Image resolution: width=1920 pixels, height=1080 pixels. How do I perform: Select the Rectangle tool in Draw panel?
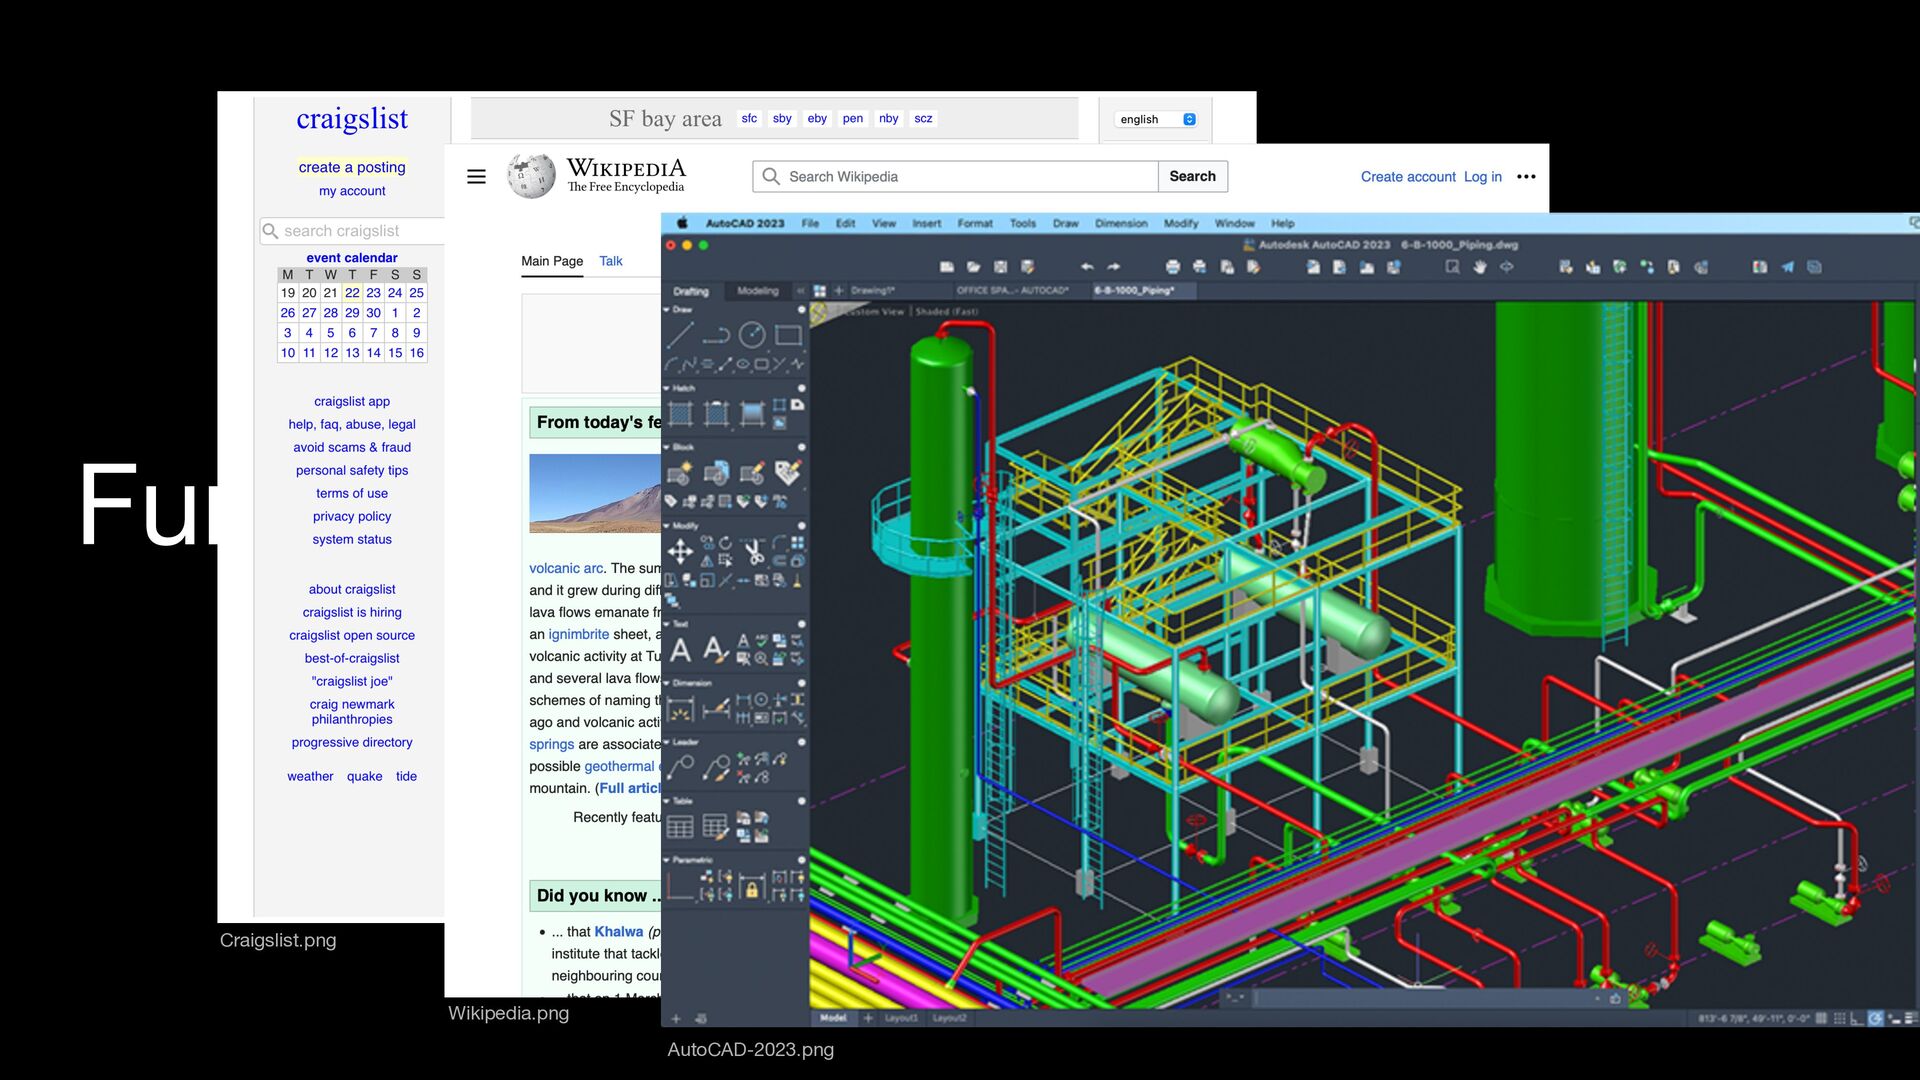click(x=788, y=335)
